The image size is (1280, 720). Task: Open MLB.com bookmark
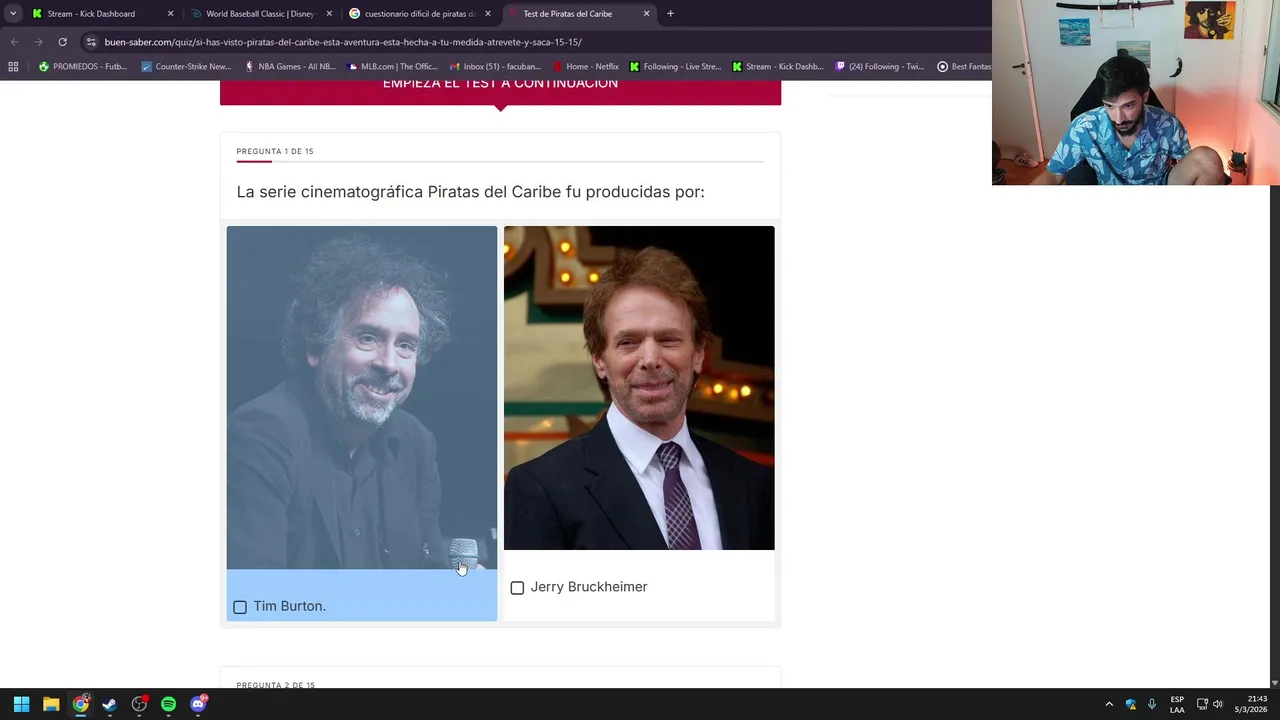coord(391,67)
